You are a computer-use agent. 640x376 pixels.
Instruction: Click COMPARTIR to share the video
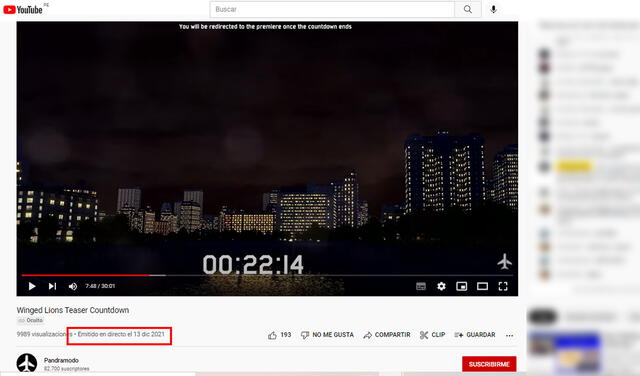point(387,335)
